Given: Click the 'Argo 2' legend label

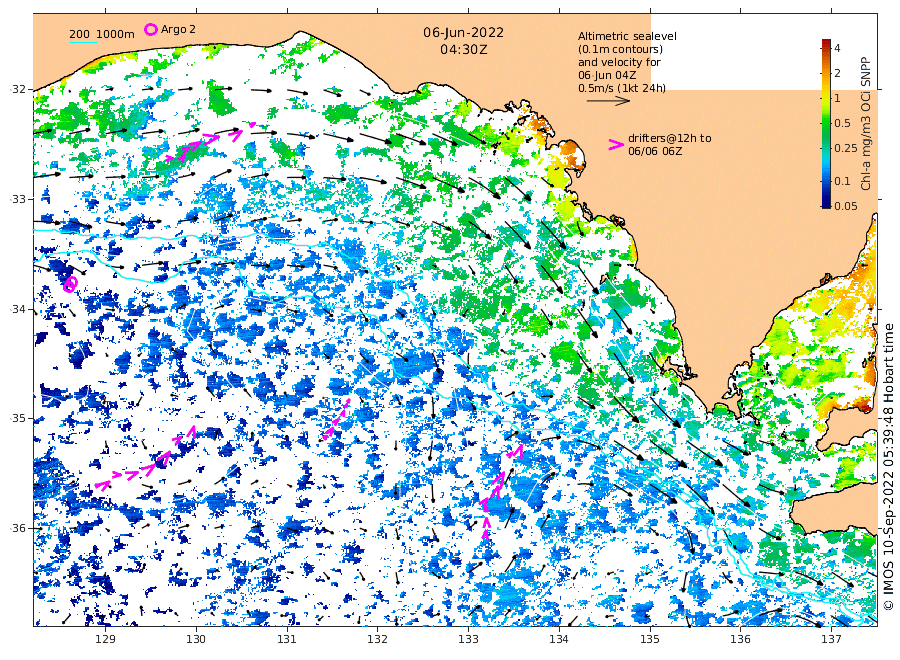Looking at the screenshot, I should (x=178, y=29).
